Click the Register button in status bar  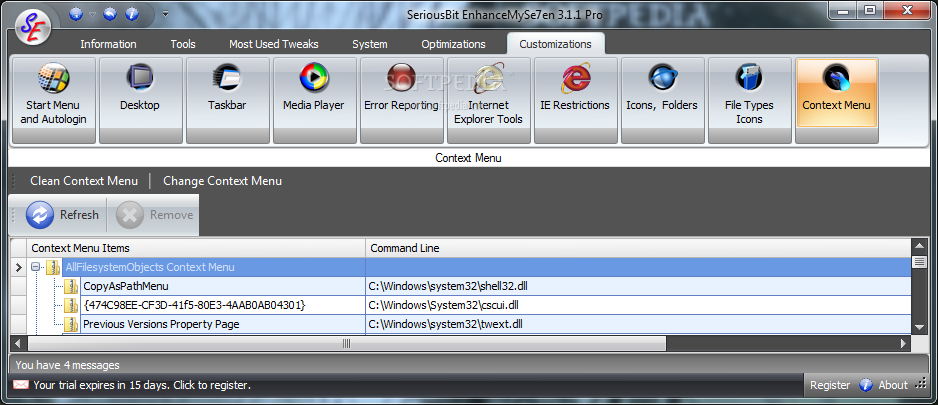830,385
